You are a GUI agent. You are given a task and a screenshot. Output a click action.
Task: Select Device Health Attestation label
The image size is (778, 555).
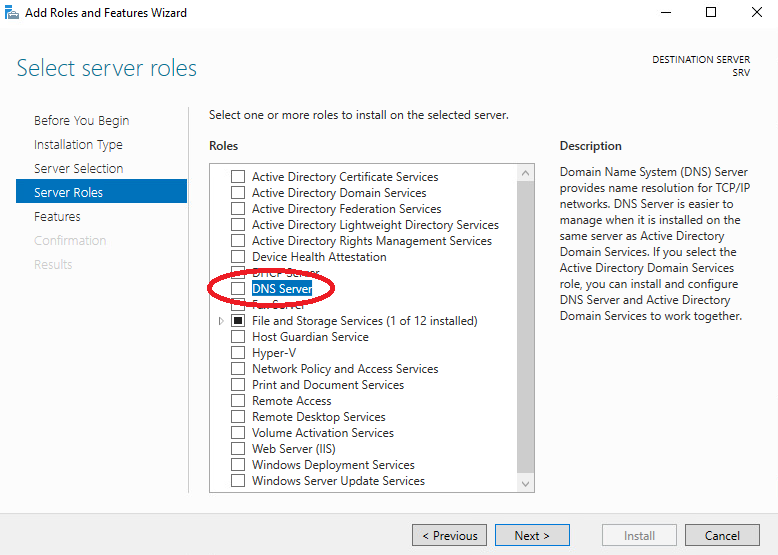click(x=319, y=256)
